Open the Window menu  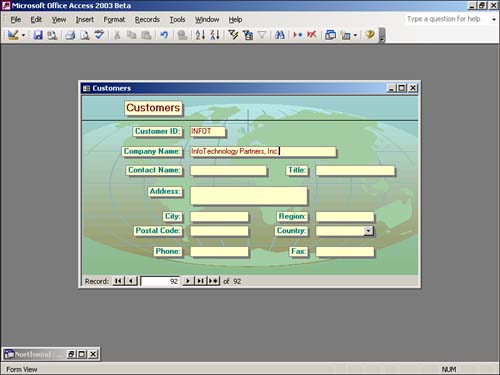pyautogui.click(x=207, y=20)
